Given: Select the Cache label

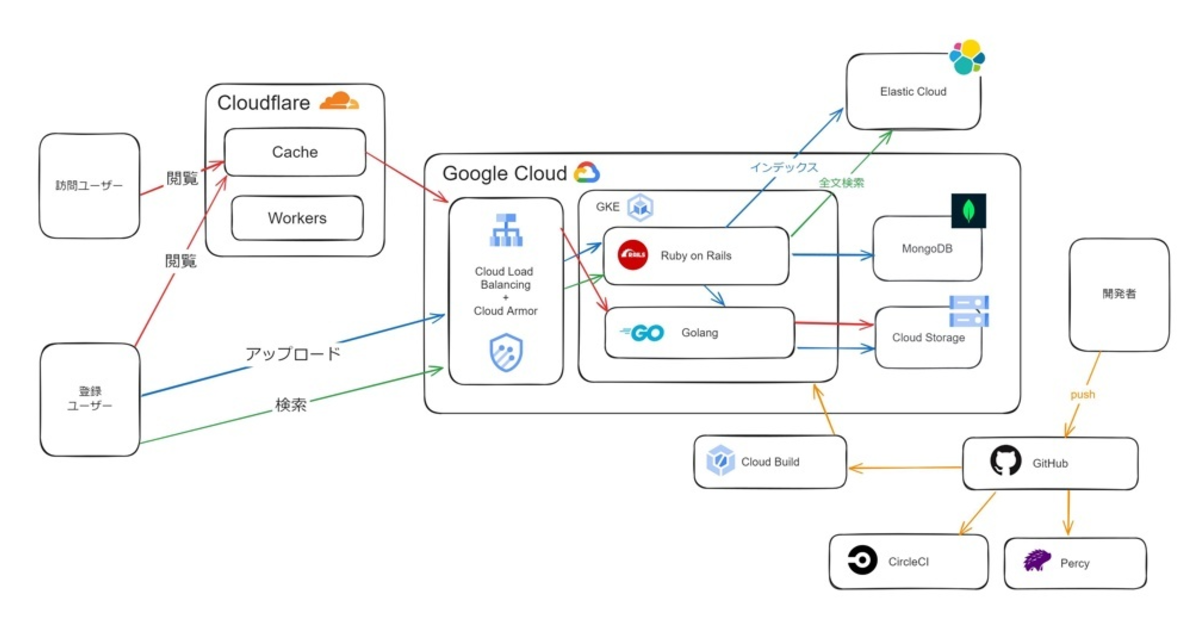Looking at the screenshot, I should (295, 152).
